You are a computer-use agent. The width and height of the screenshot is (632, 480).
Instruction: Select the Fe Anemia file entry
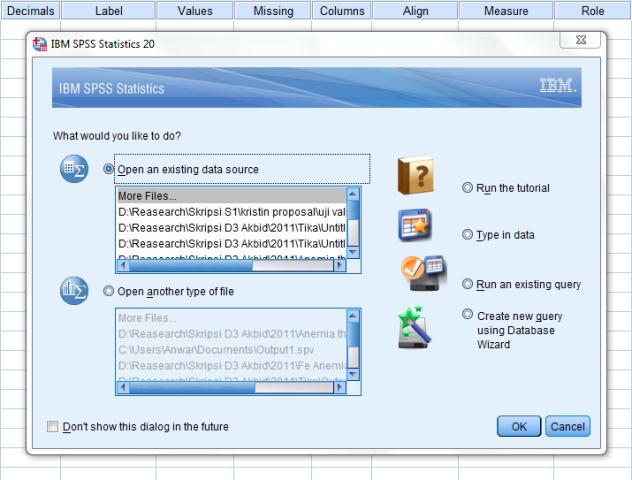(x=231, y=365)
